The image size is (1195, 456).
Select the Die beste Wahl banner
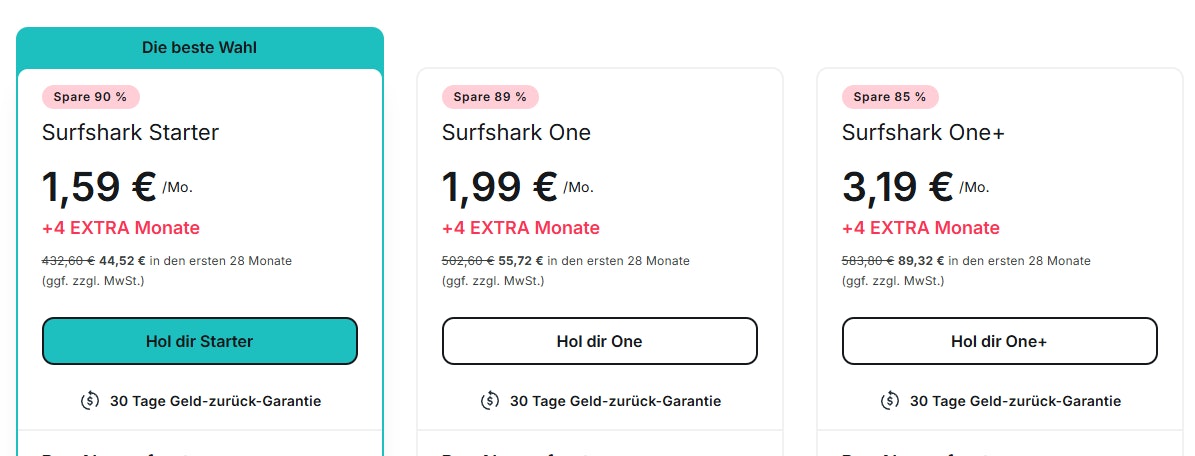coord(200,48)
